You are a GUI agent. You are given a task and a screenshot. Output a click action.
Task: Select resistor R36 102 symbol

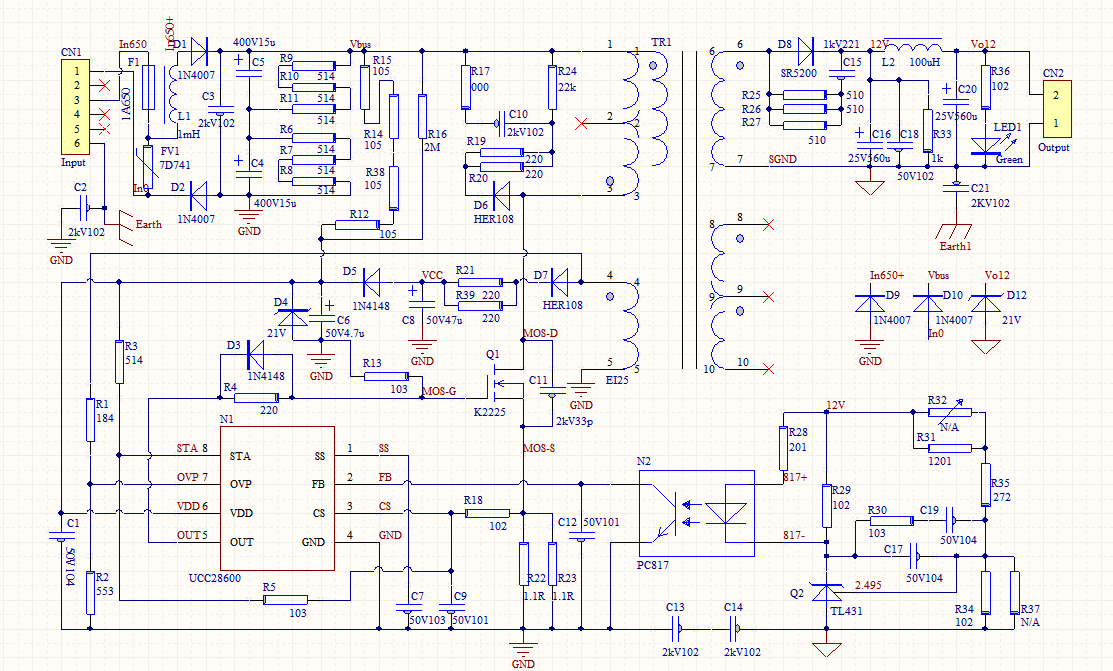point(985,87)
